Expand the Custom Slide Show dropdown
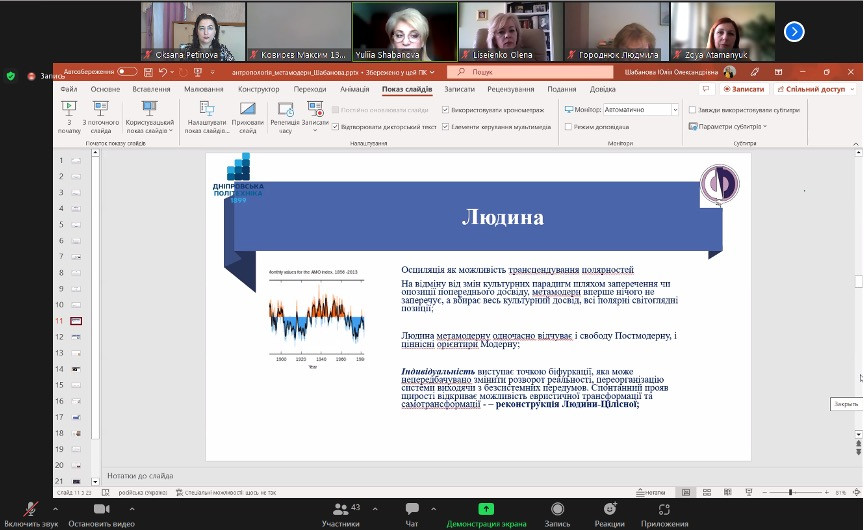 tap(149, 117)
